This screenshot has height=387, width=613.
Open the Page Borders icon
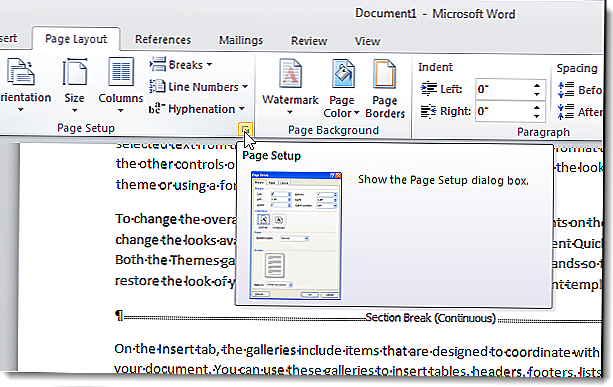tap(384, 74)
